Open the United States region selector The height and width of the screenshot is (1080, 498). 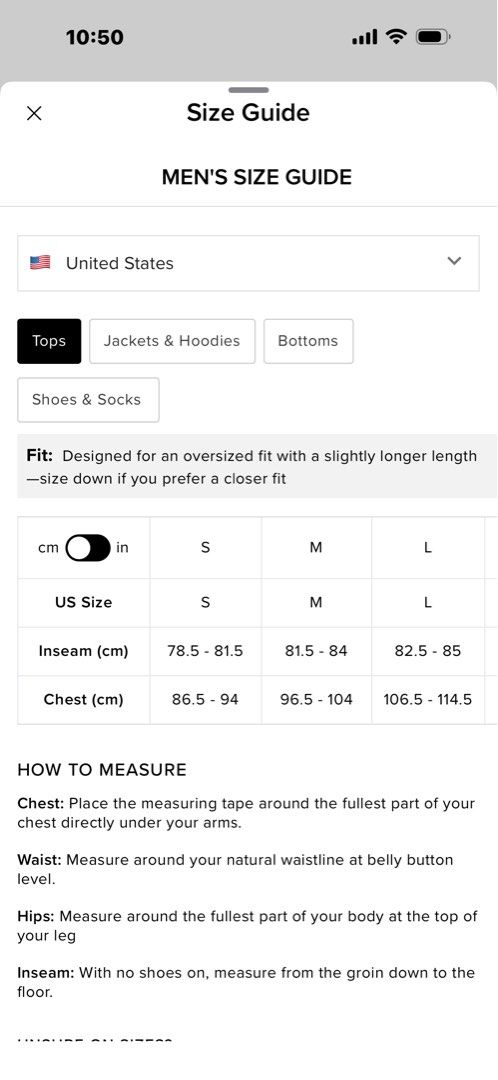(248, 263)
